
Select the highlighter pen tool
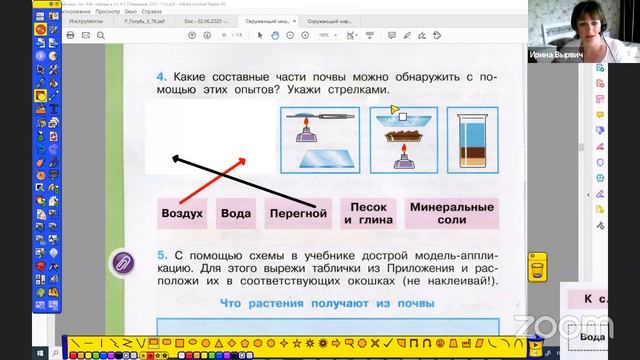[407, 36]
